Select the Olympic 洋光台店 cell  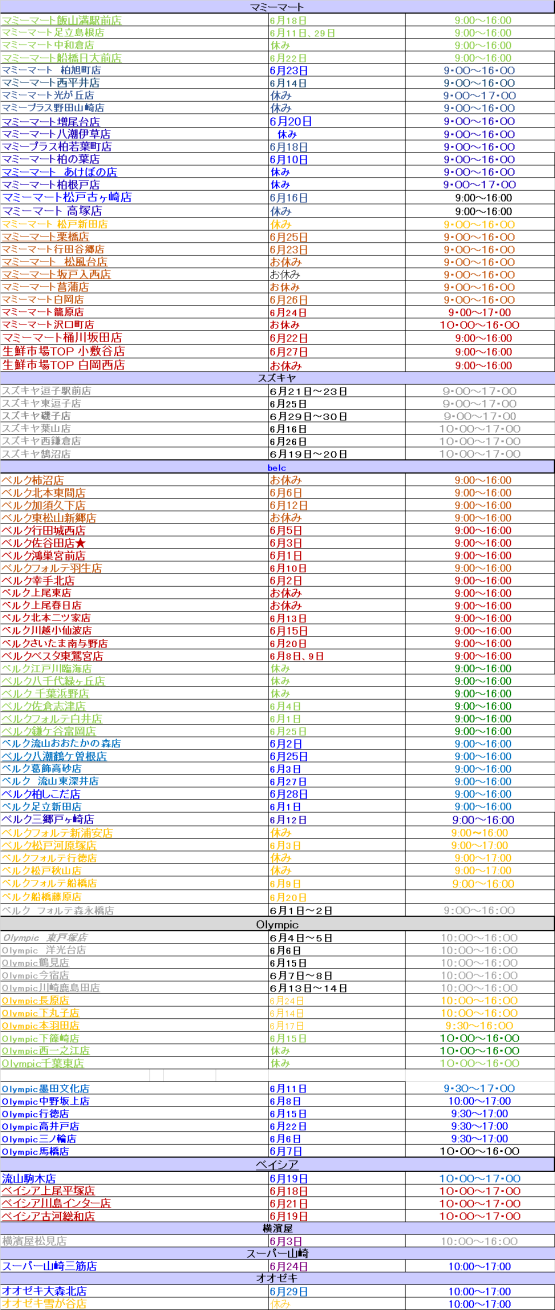coord(134,950)
